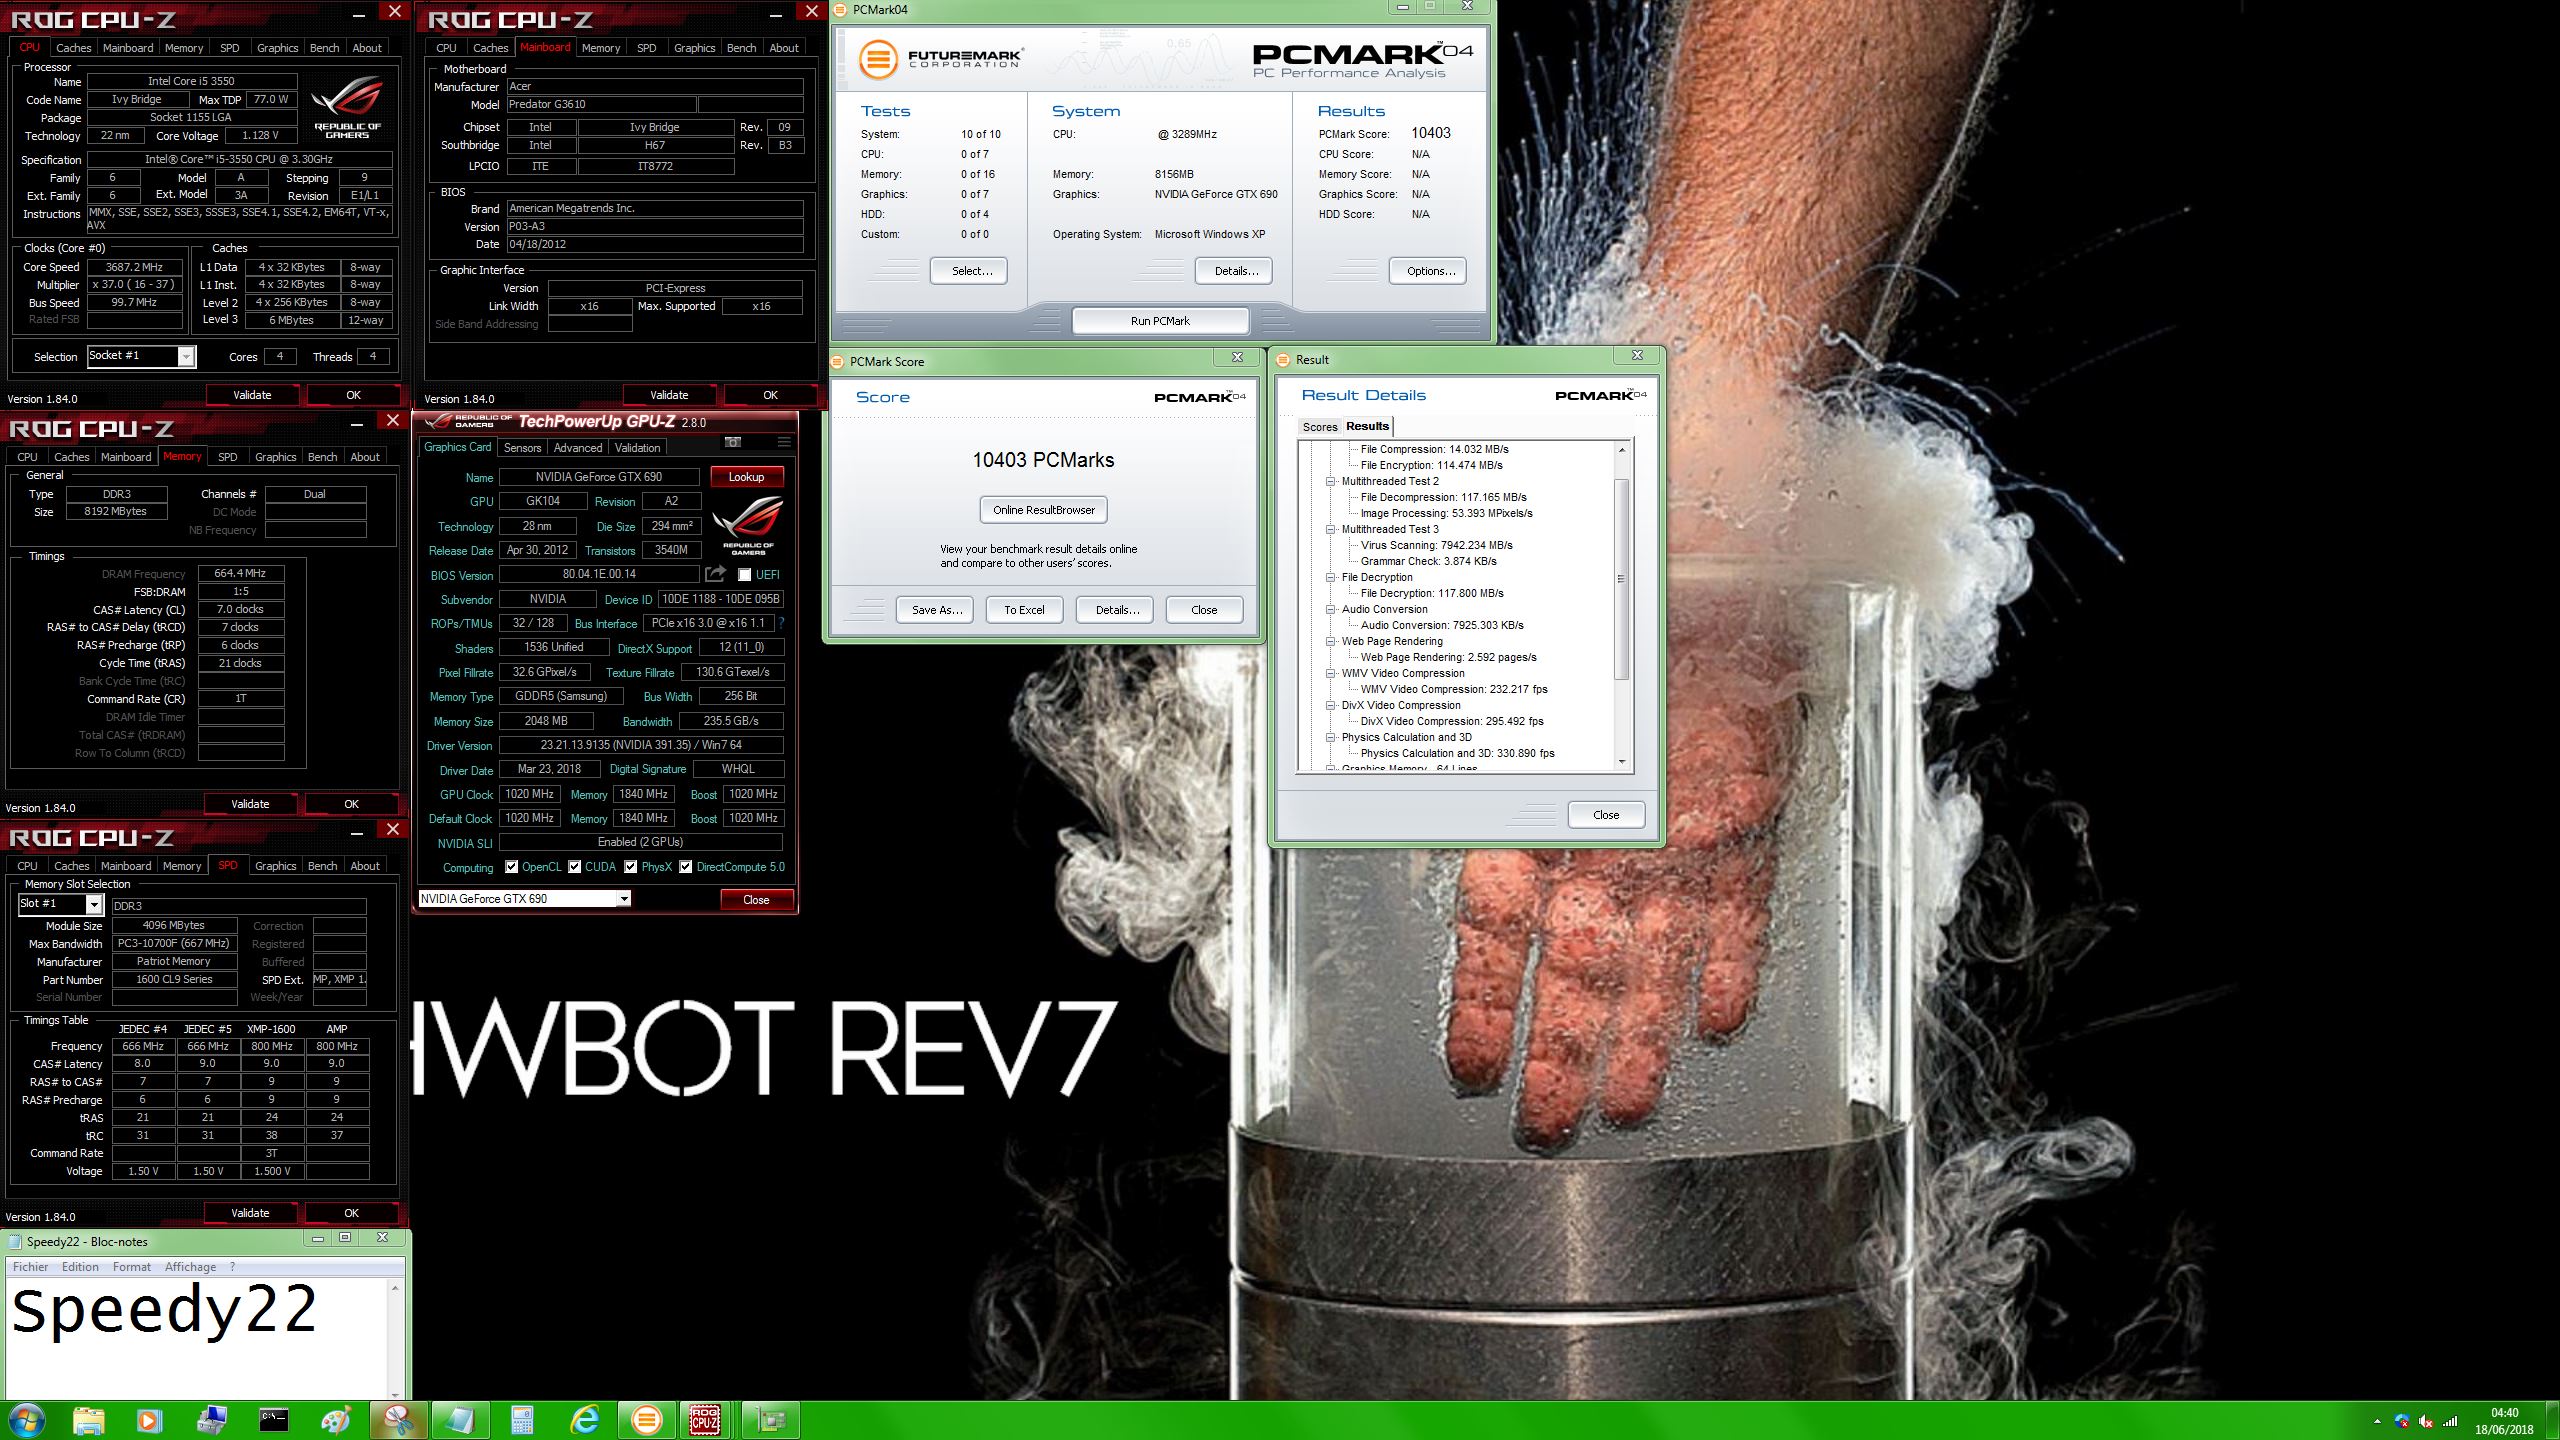
Task: Open the Sensors tab in GPU-Z
Action: pyautogui.click(x=522, y=448)
